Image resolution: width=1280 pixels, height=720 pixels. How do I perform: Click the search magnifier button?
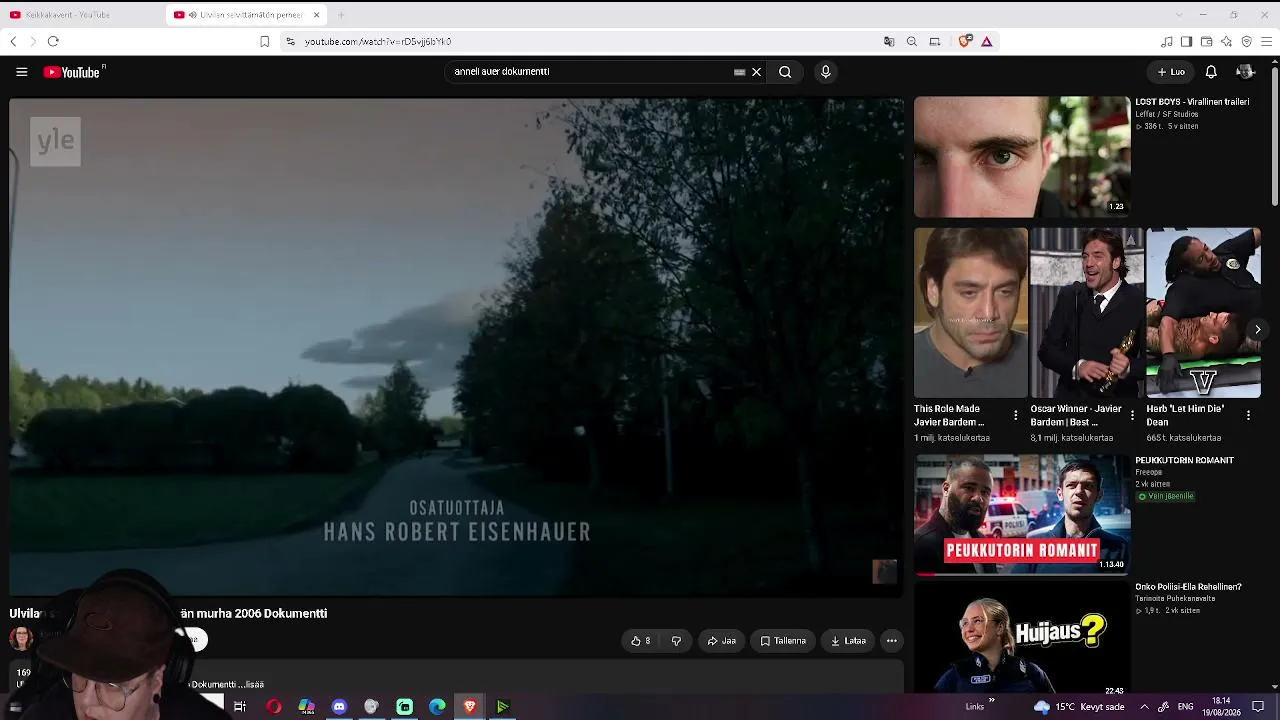pos(785,72)
